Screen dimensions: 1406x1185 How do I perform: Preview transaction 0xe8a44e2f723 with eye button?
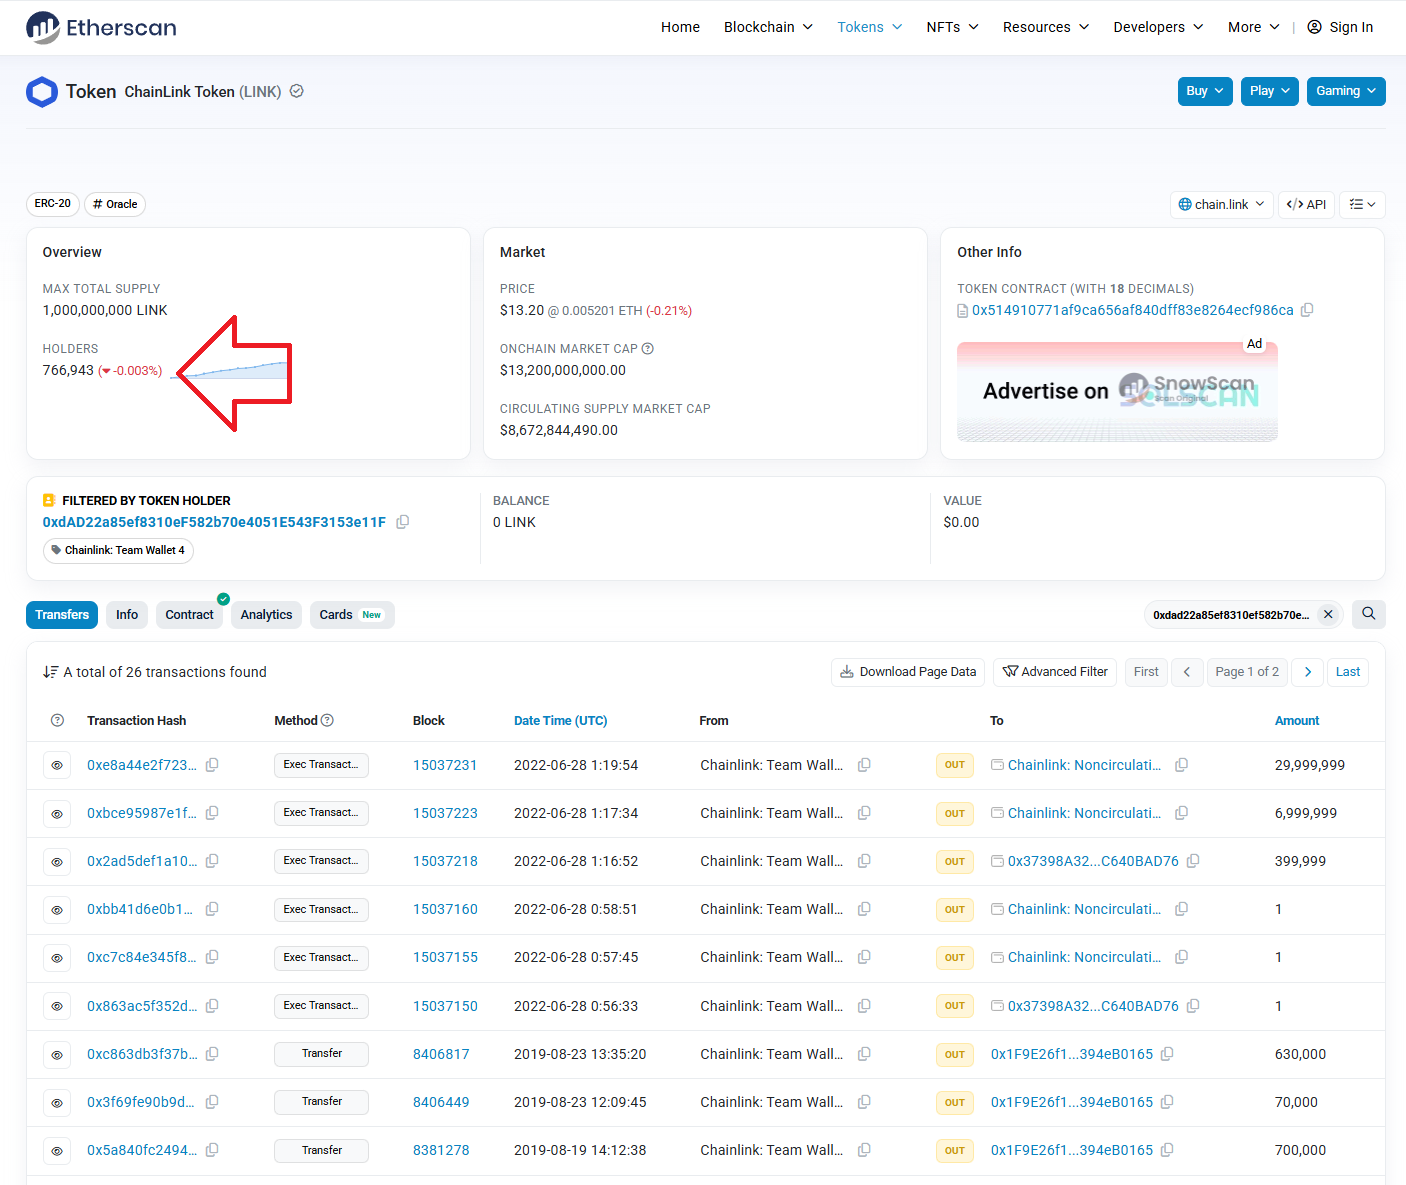[57, 765]
